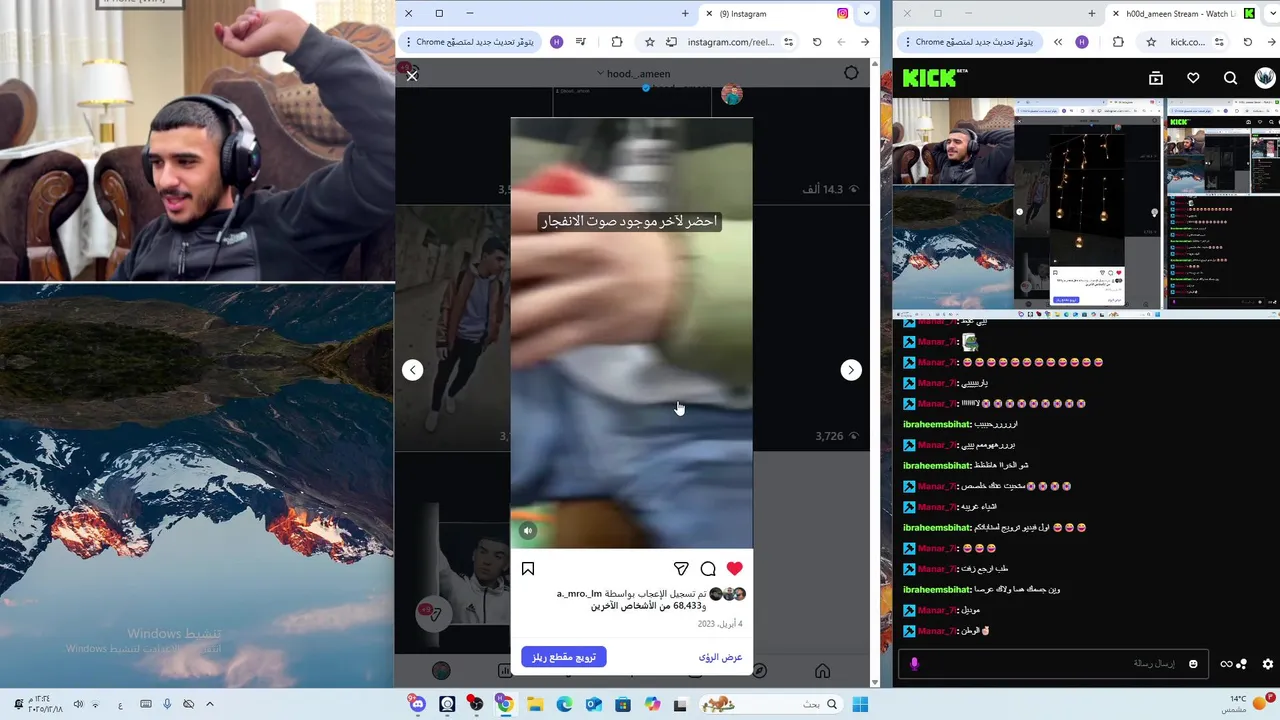Open Instagram bottom-bar profile avatar
The height and width of the screenshot is (720, 1280).
click(441, 671)
